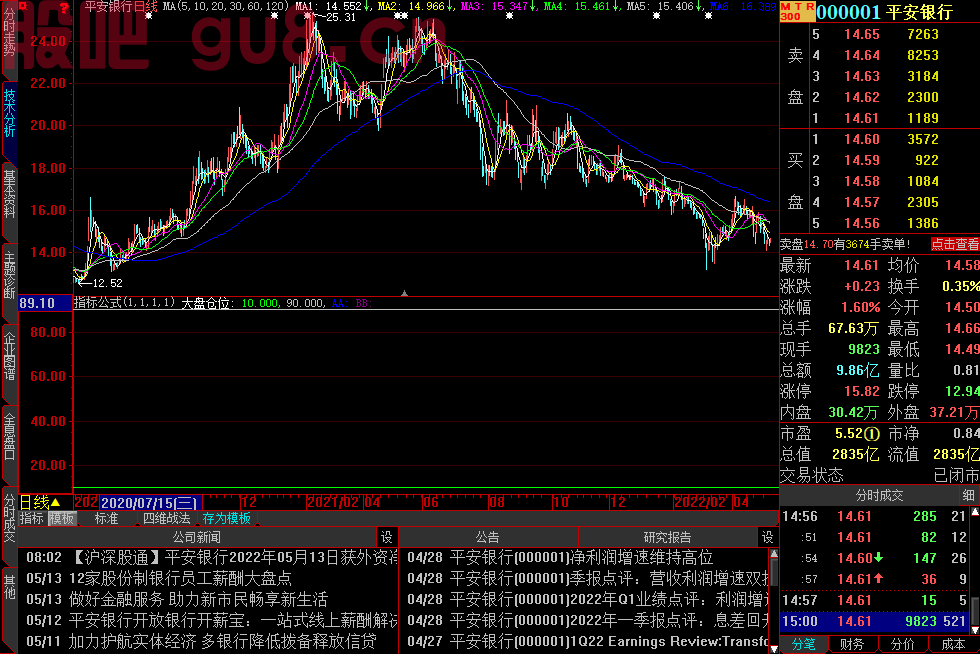Click the red question mark help icon

click(x=64, y=8)
